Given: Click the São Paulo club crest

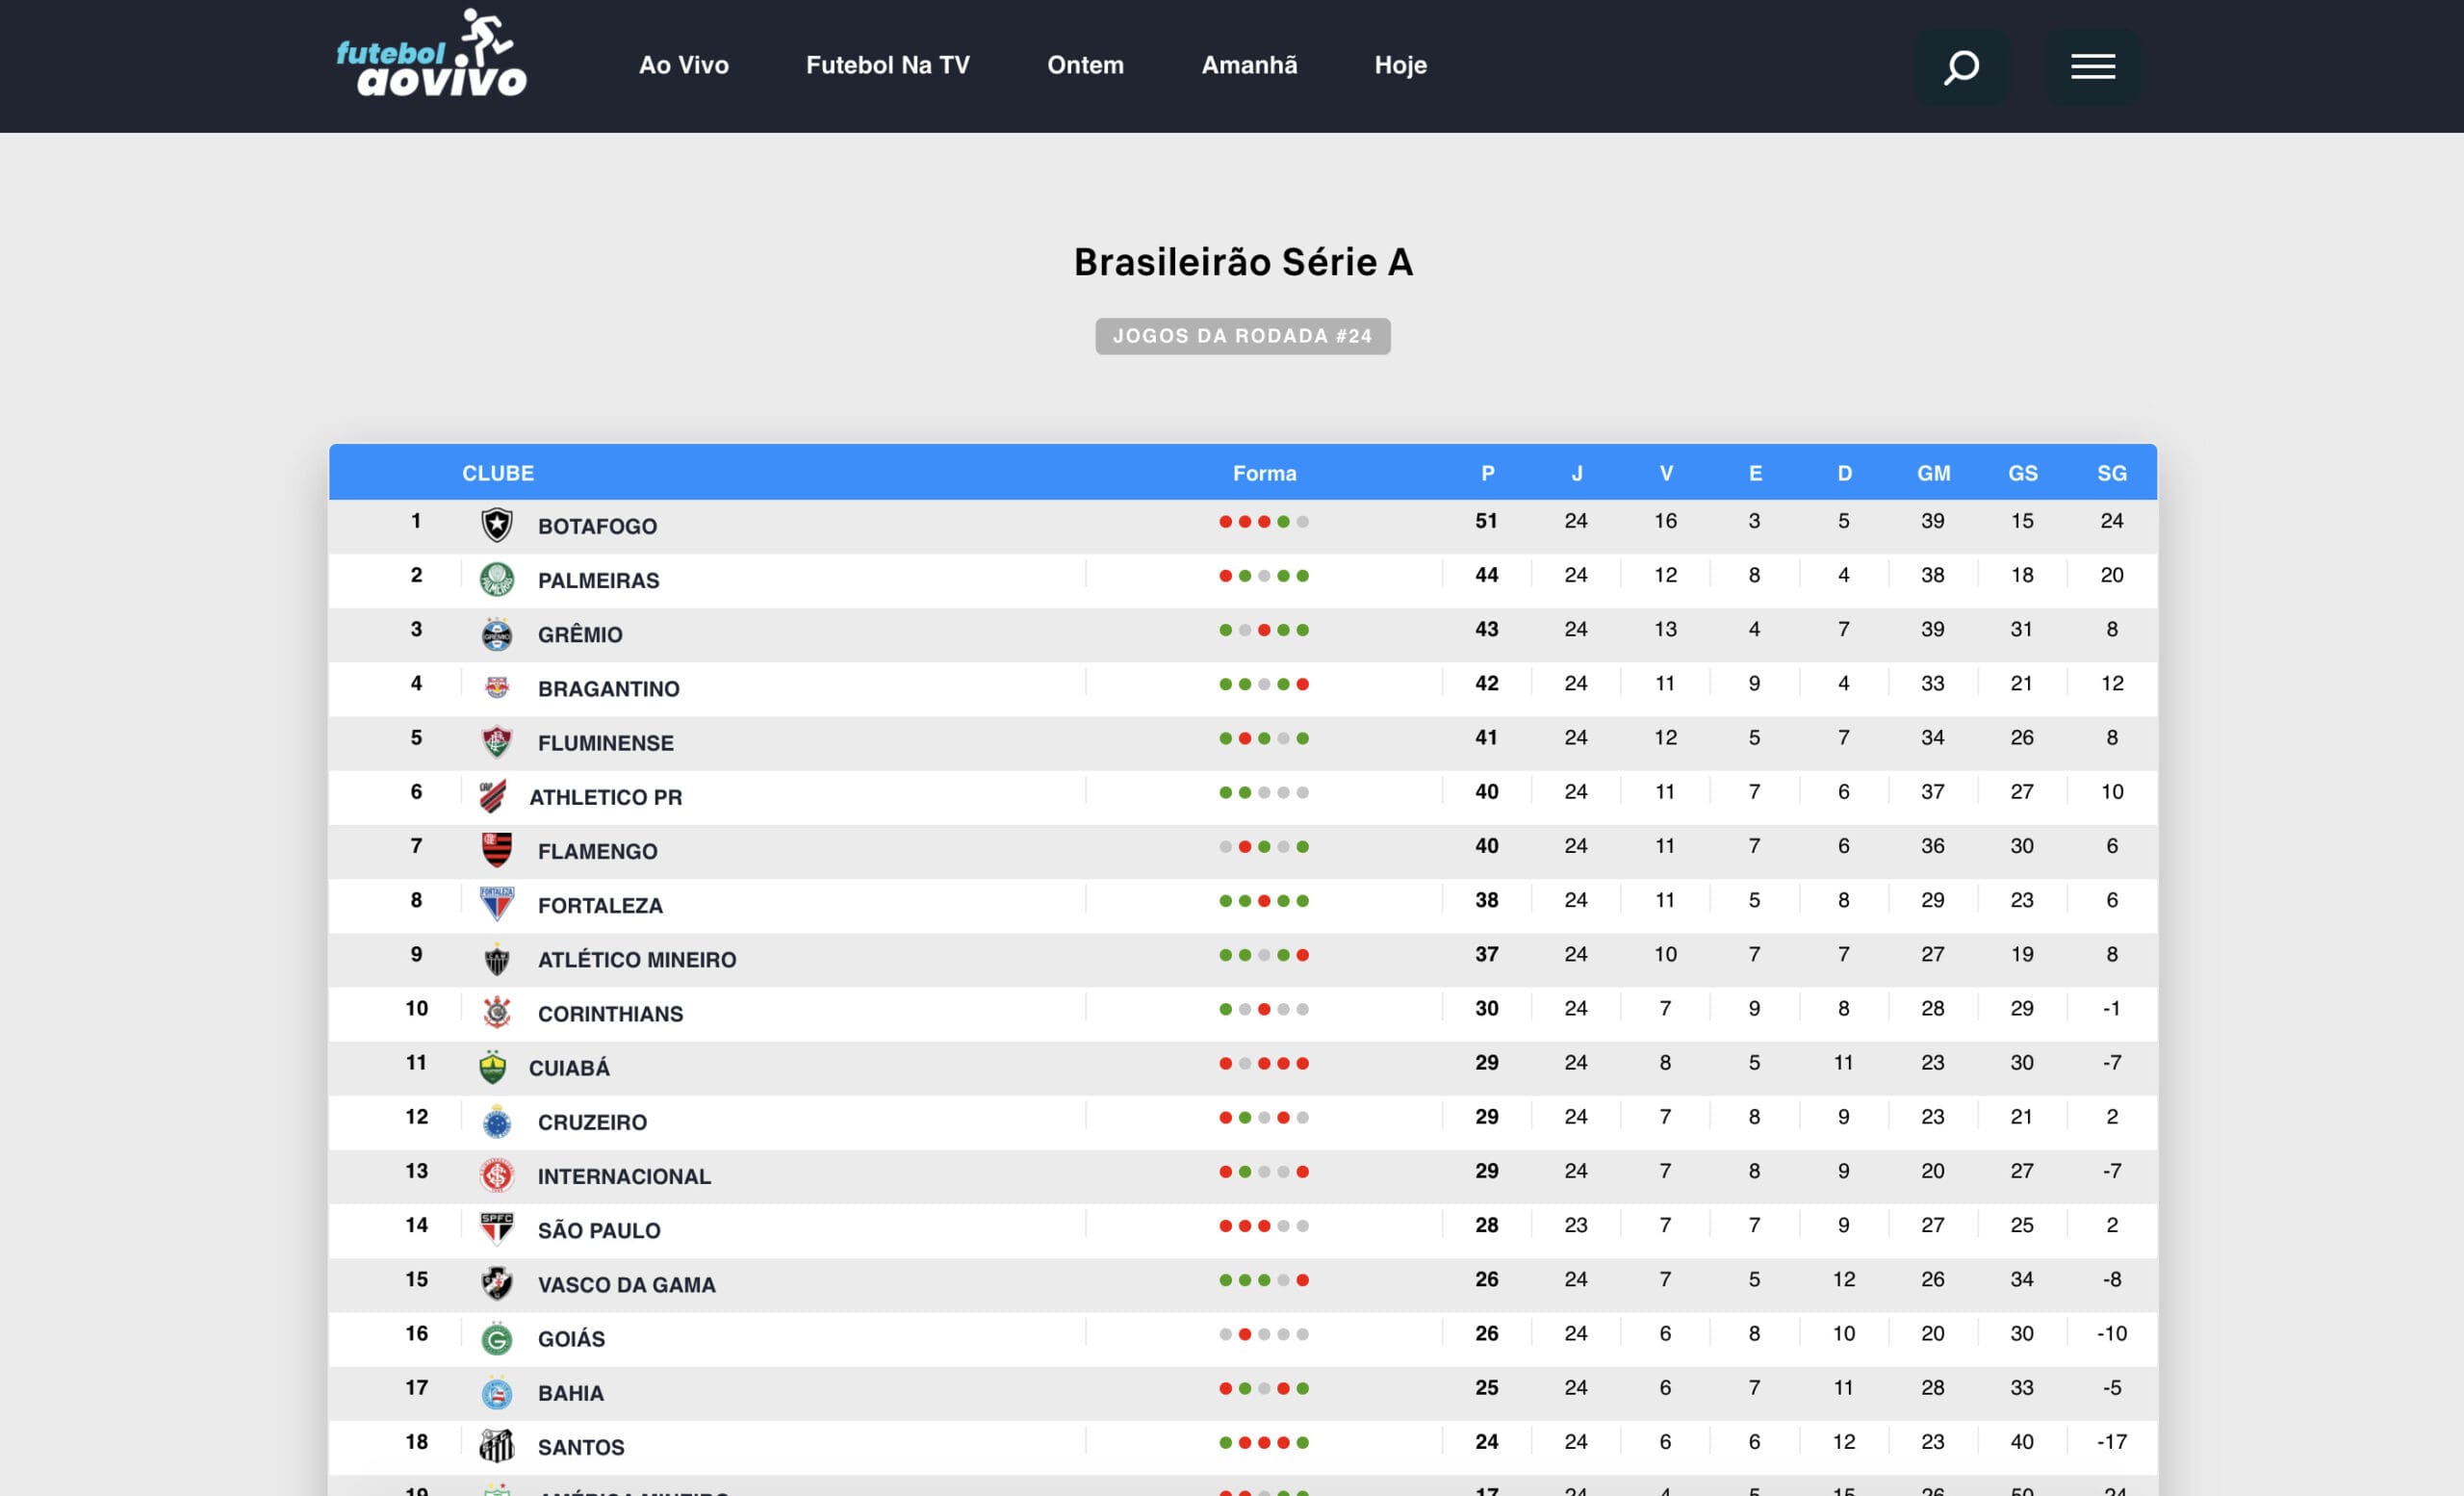Looking at the screenshot, I should point(497,1229).
